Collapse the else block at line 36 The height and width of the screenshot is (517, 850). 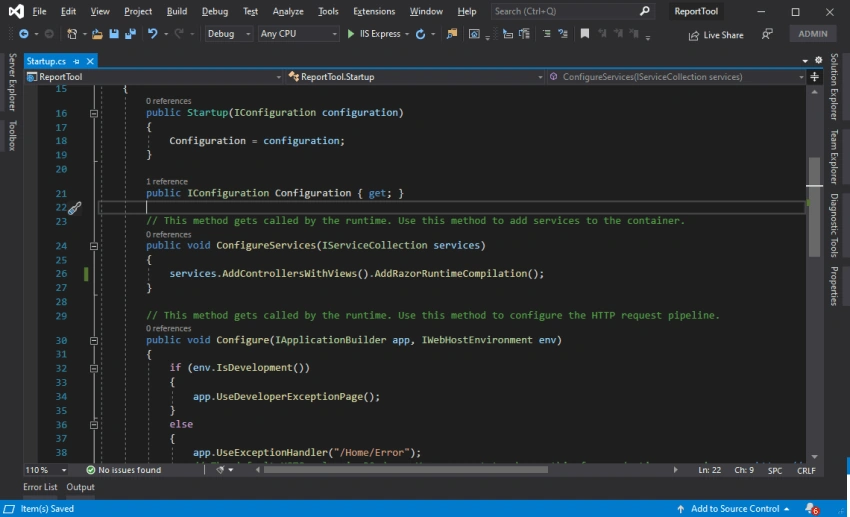pos(94,425)
